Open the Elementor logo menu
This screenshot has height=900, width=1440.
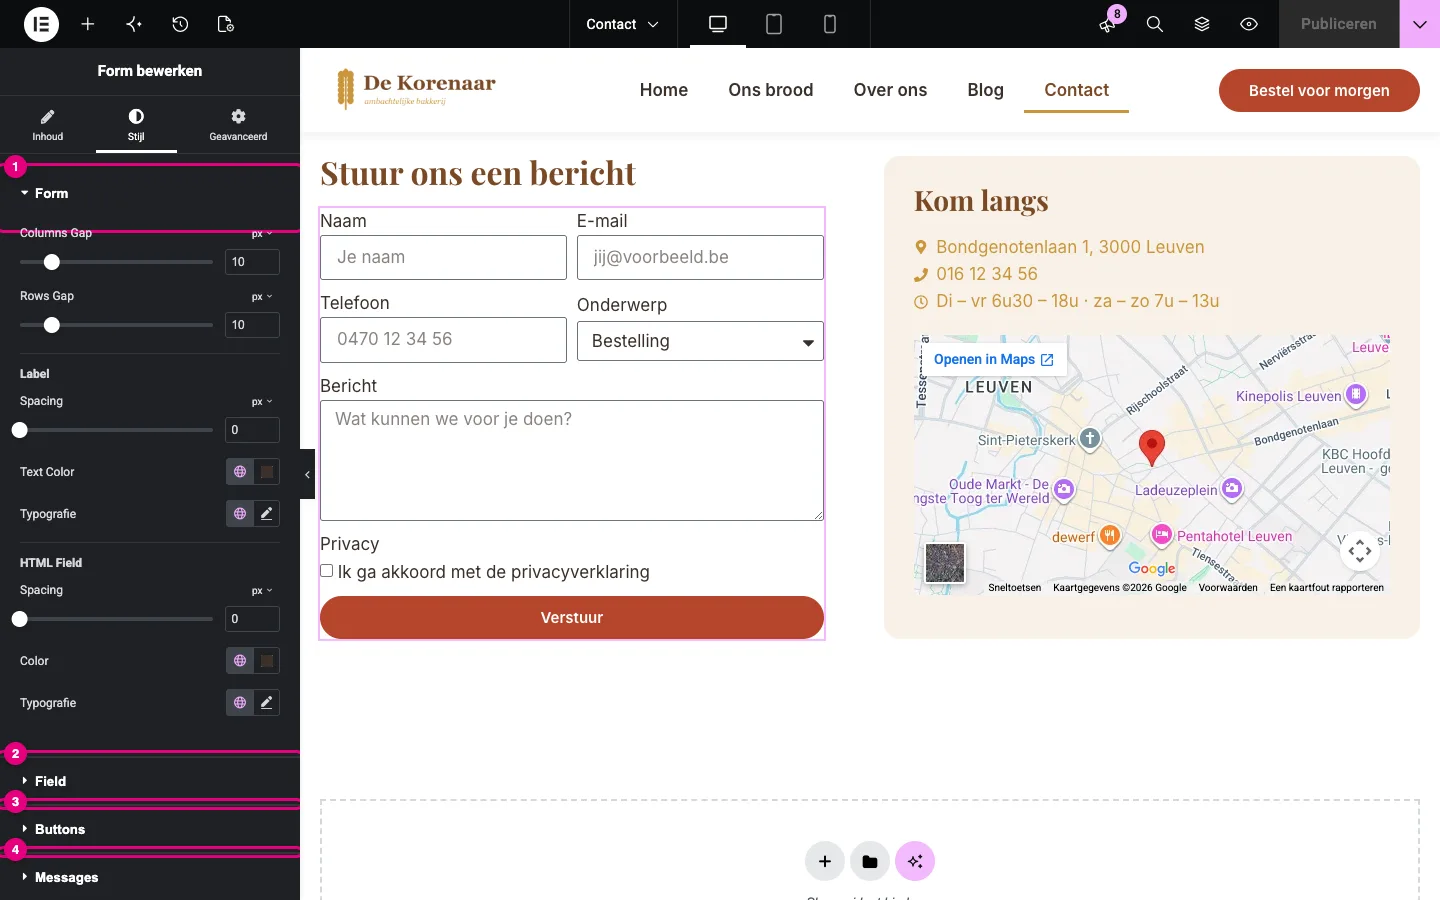tap(41, 24)
